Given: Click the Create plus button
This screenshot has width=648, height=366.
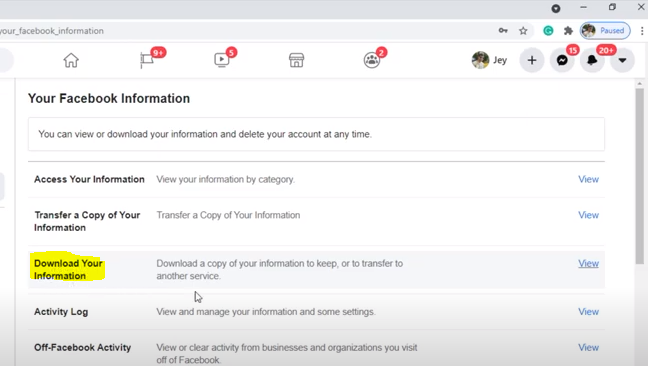Looking at the screenshot, I should [532, 60].
